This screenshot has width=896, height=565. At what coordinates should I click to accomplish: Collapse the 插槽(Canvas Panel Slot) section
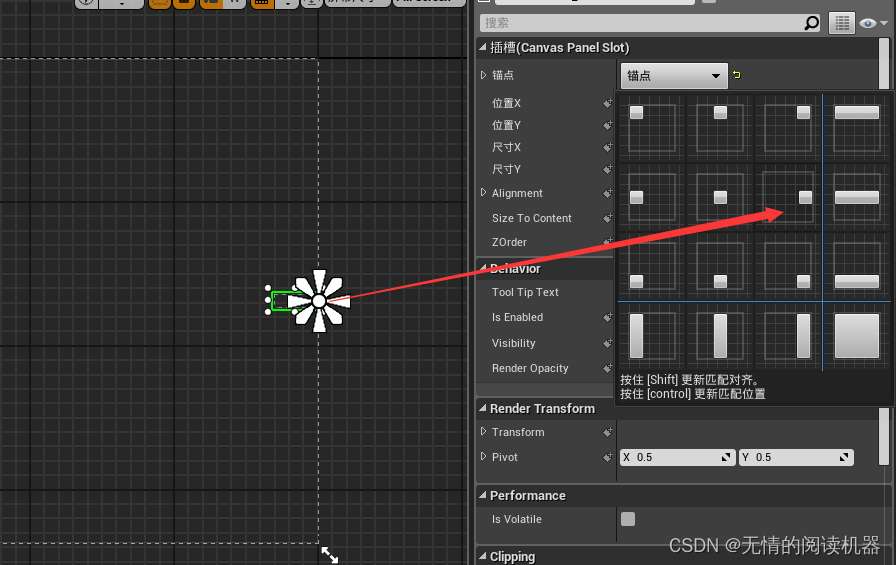(483, 47)
